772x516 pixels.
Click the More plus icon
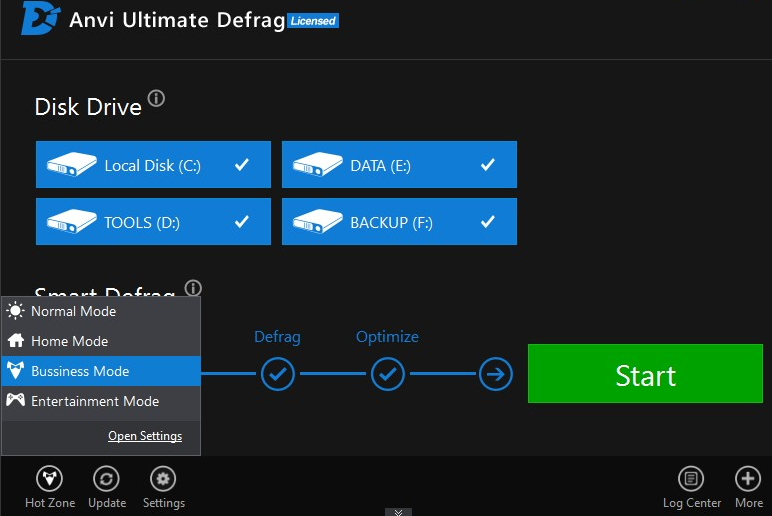(x=748, y=479)
